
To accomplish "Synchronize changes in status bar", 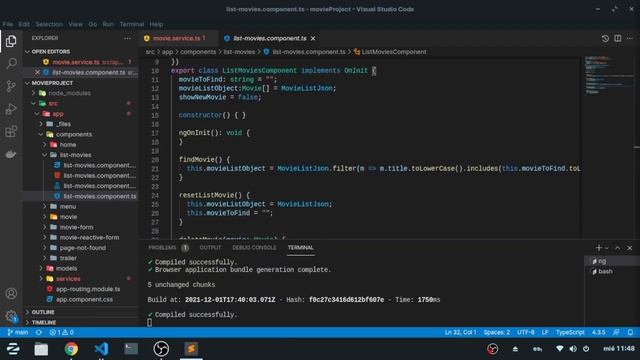I will coord(39,332).
